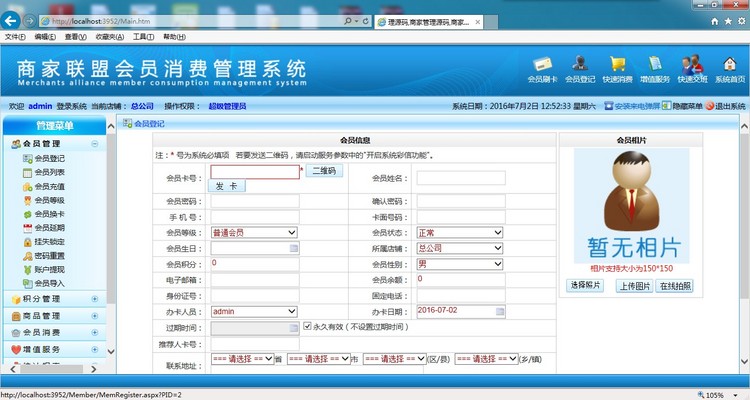Go to 系统首页 home icon
750x400 pixels.
pos(730,69)
